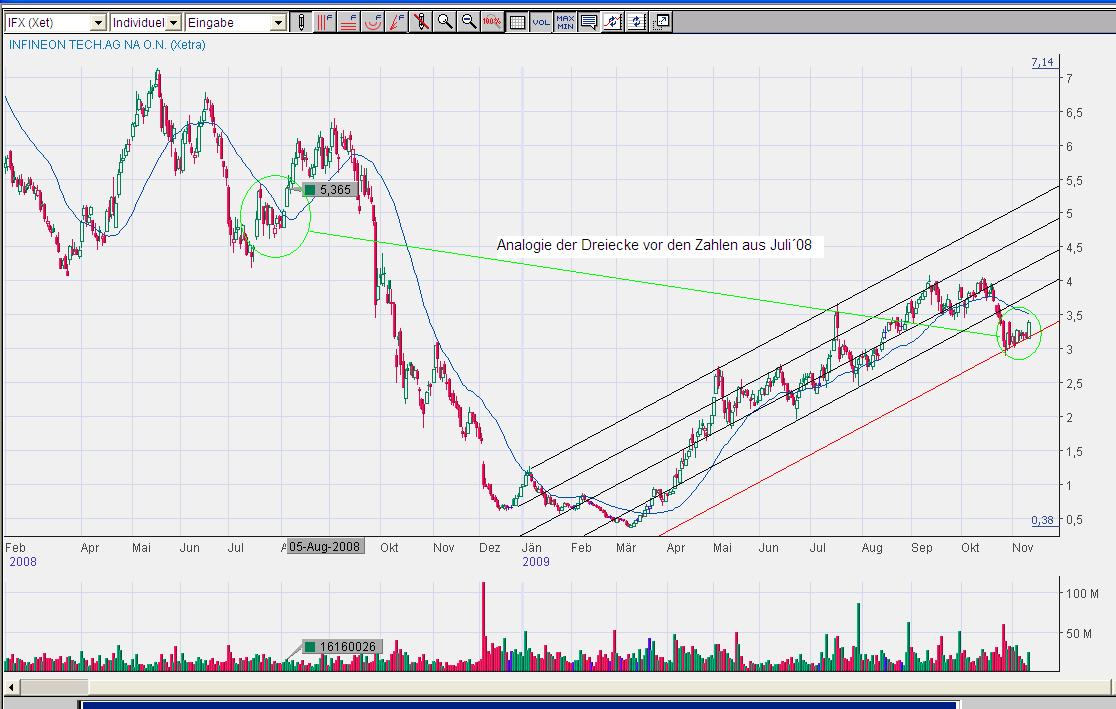Open the IFX (Xet) symbol dropdown

[x=97, y=22]
